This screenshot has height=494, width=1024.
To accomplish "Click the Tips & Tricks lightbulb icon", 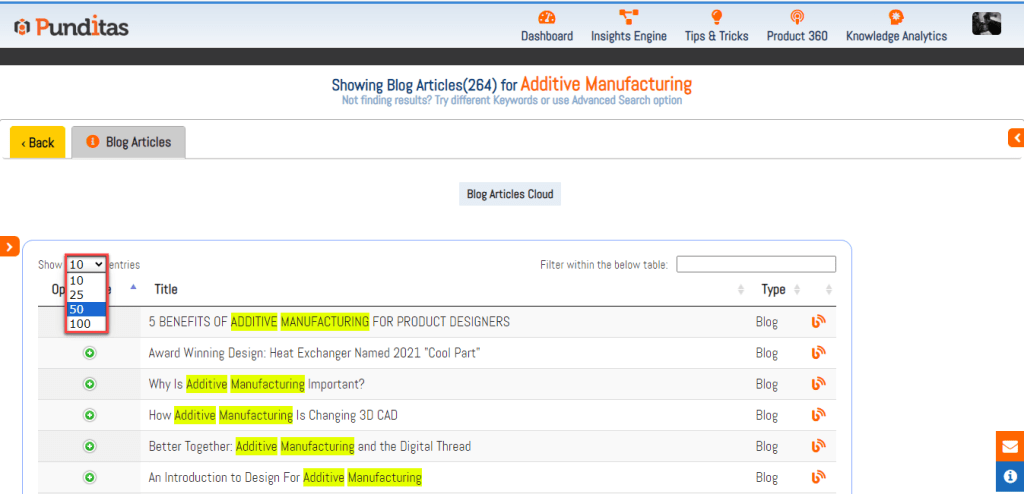I will point(716,17).
